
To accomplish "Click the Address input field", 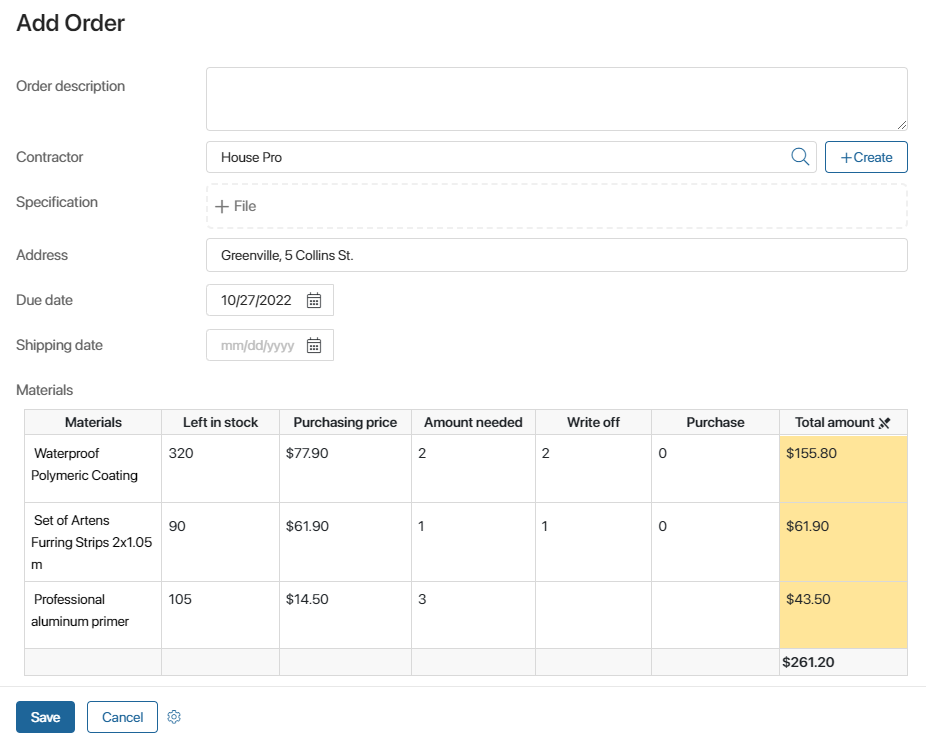I will point(556,255).
